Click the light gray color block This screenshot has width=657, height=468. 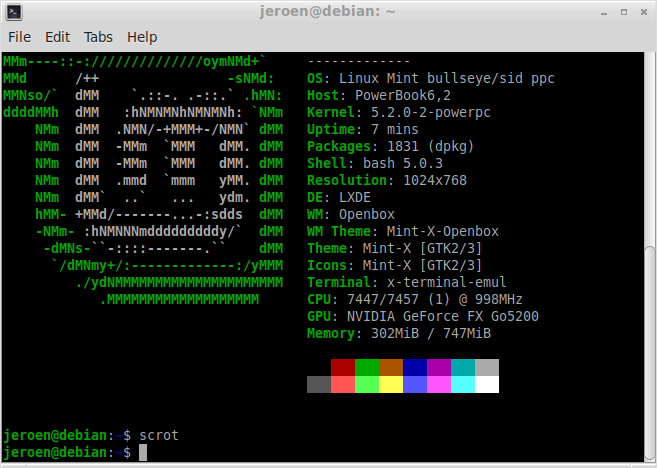(x=487, y=367)
